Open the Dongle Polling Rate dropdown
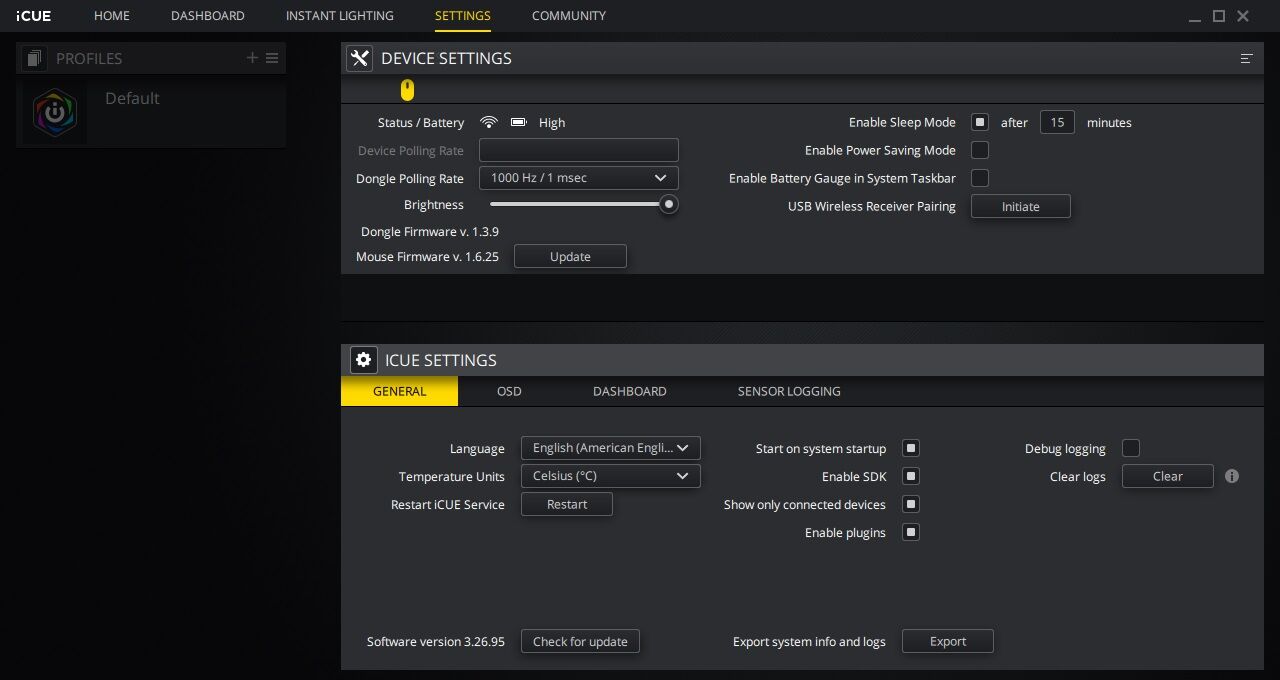Viewport: 1280px width, 680px height. pos(579,178)
